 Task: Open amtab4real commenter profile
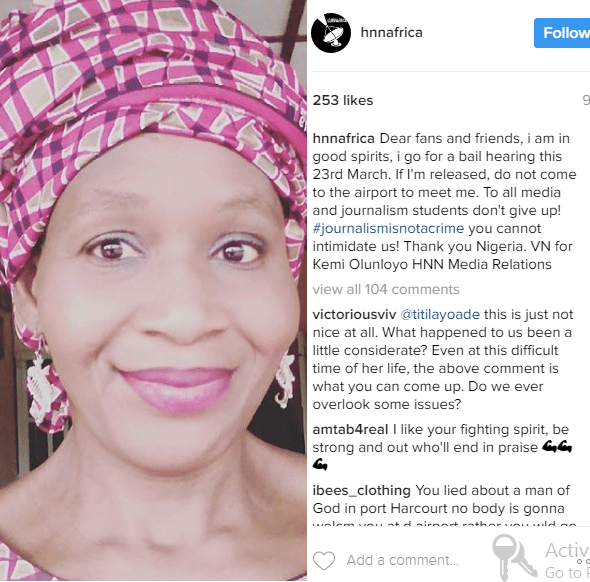click(350, 429)
